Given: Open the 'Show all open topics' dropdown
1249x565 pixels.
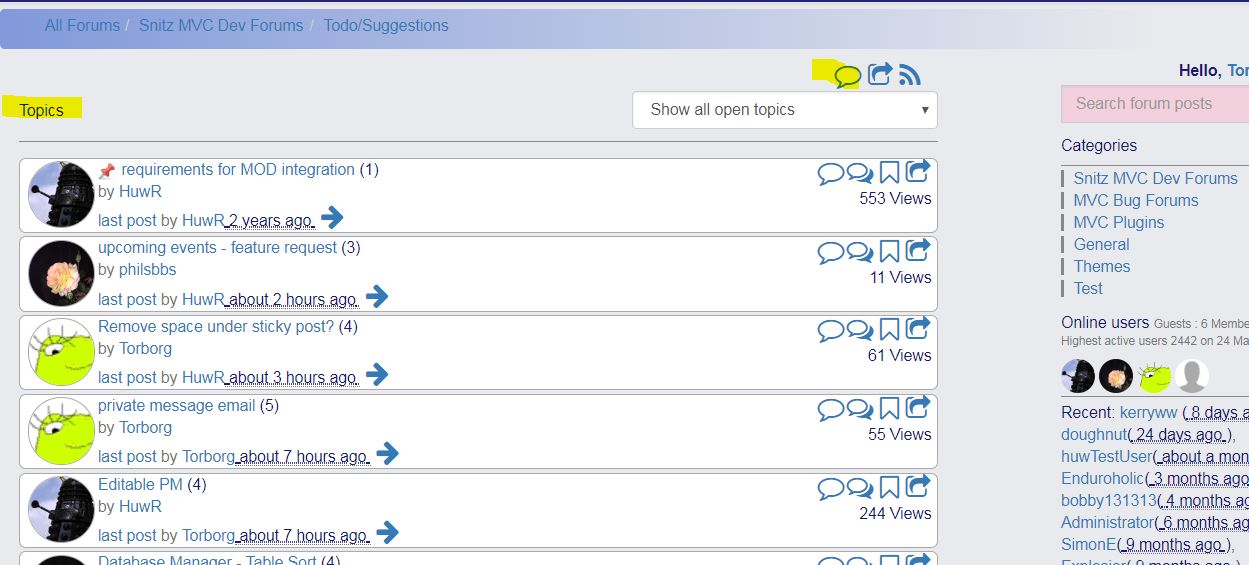Looking at the screenshot, I should (784, 110).
